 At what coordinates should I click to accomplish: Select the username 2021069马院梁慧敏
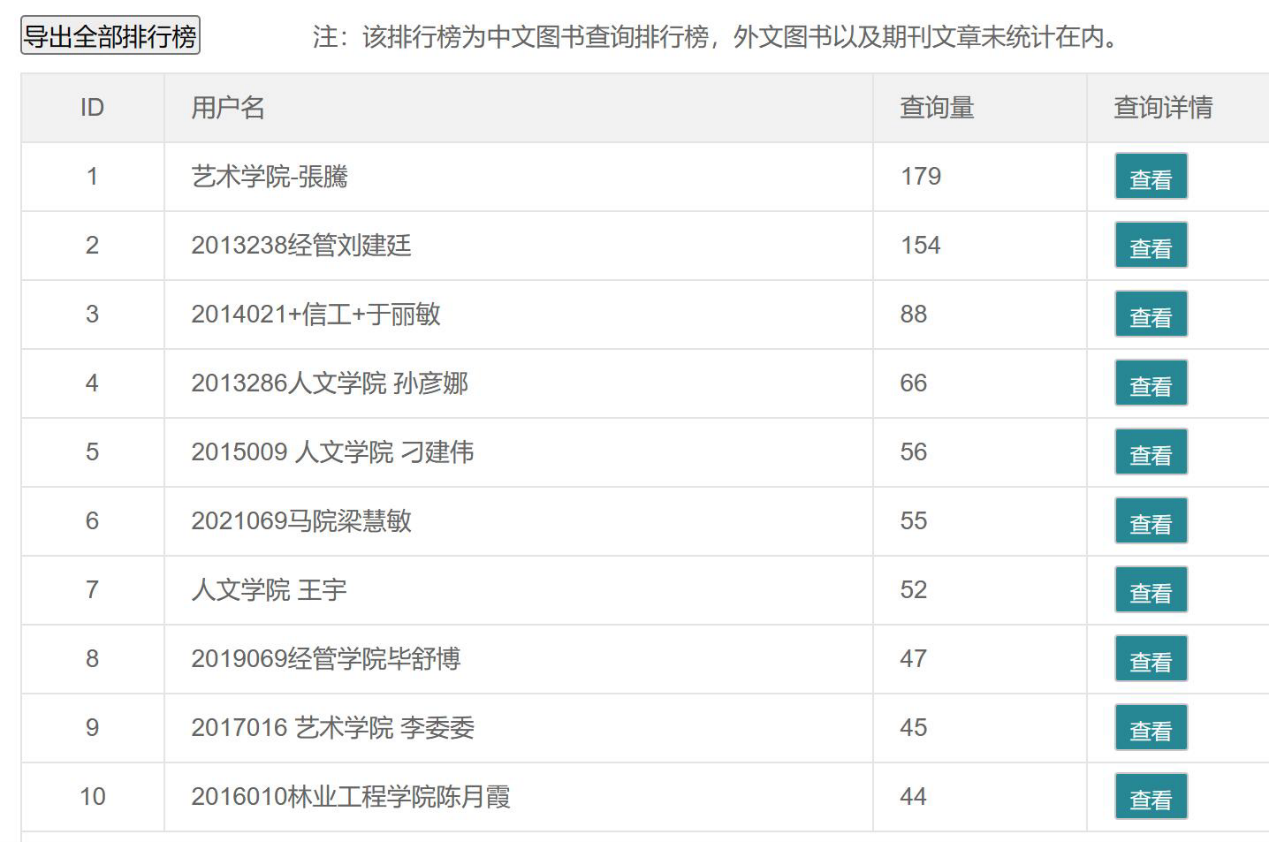coord(301,521)
